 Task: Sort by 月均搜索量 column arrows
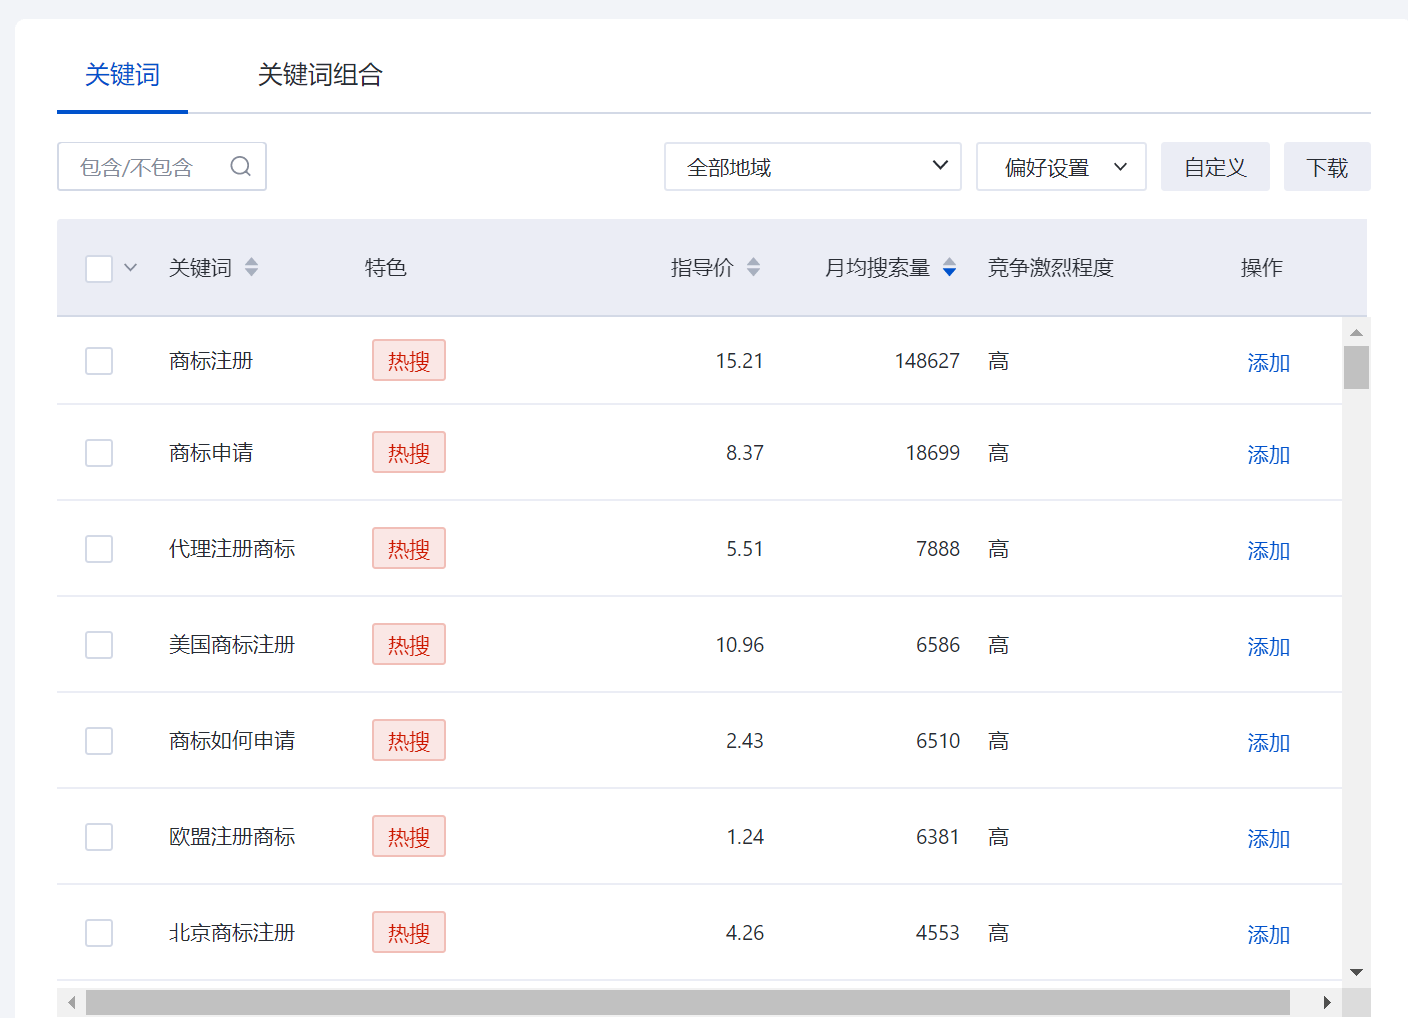point(949,267)
